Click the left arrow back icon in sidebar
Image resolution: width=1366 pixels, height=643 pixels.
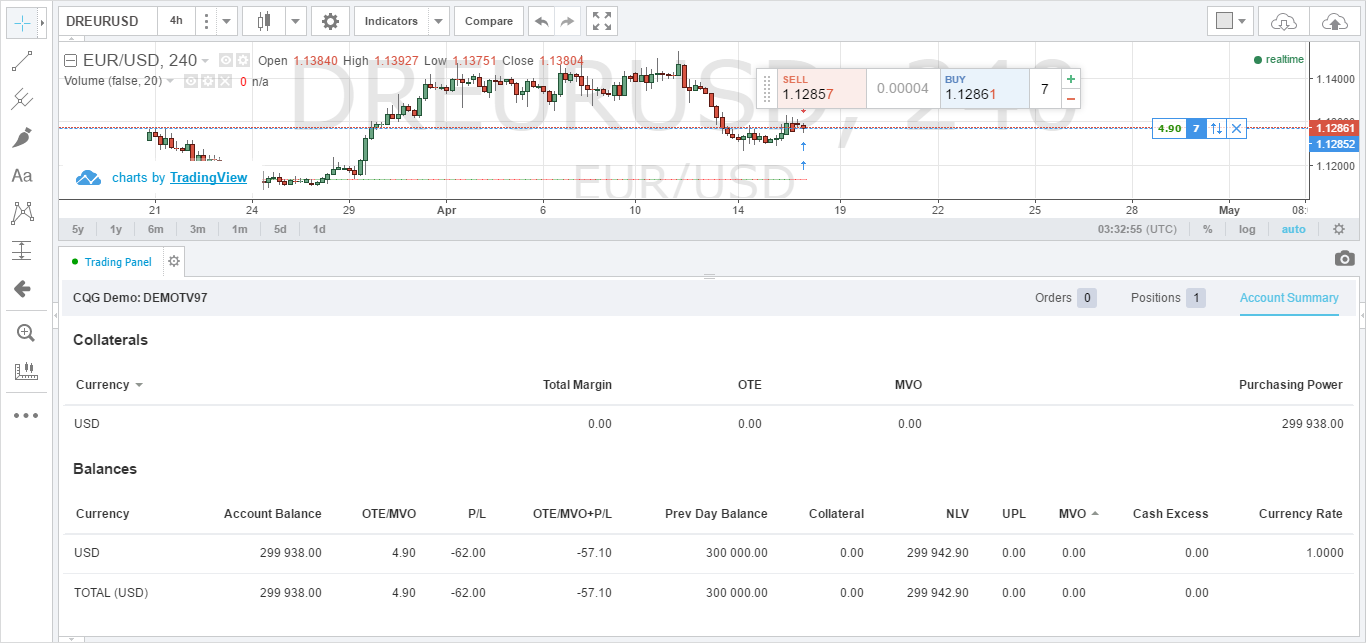coord(22,289)
